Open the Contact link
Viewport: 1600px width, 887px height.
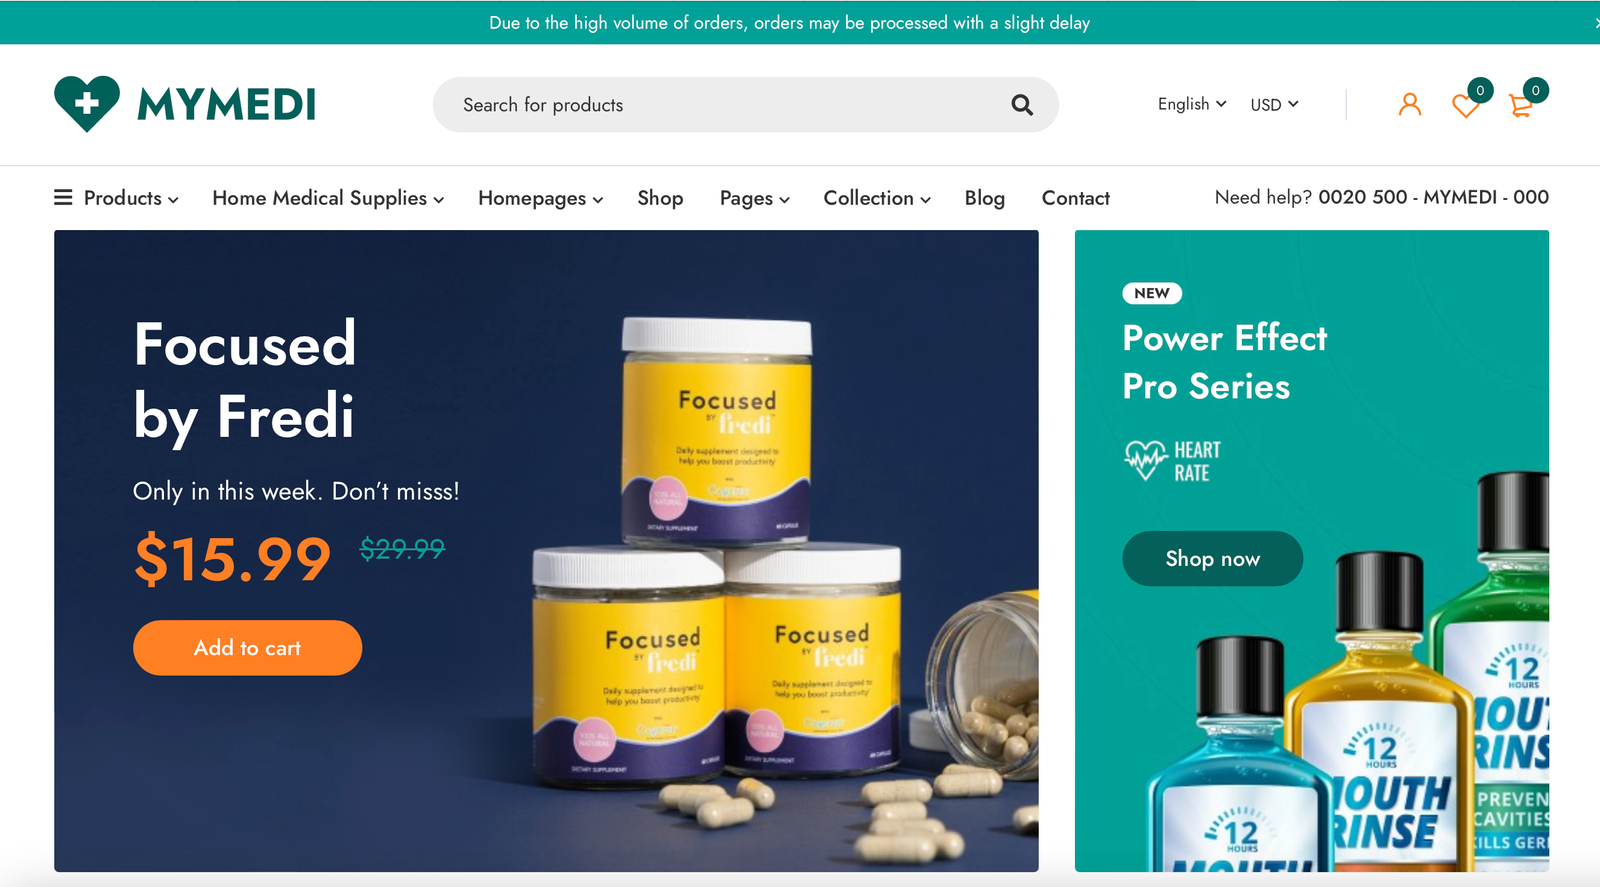(x=1076, y=198)
